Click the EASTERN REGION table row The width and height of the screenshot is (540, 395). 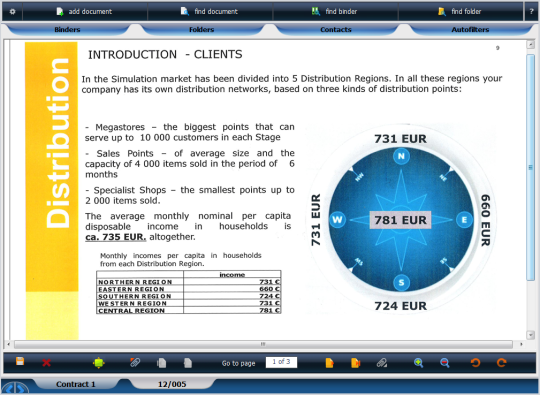(x=189, y=289)
